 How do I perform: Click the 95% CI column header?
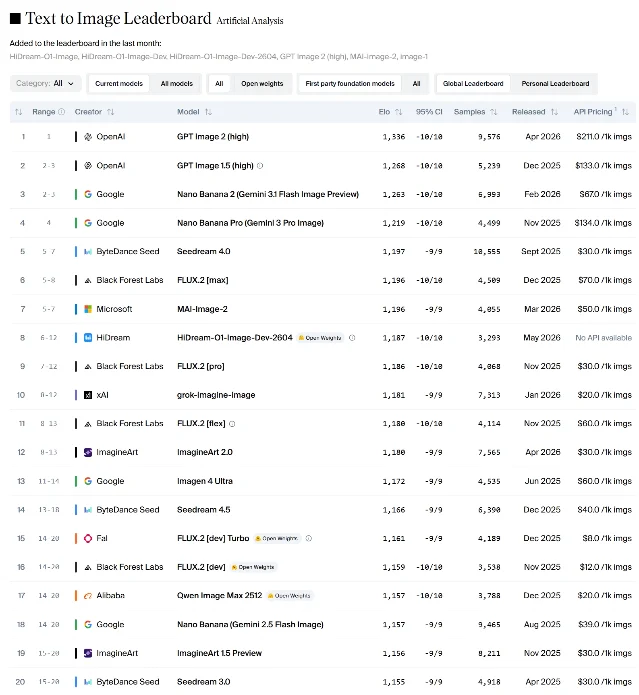pos(429,112)
